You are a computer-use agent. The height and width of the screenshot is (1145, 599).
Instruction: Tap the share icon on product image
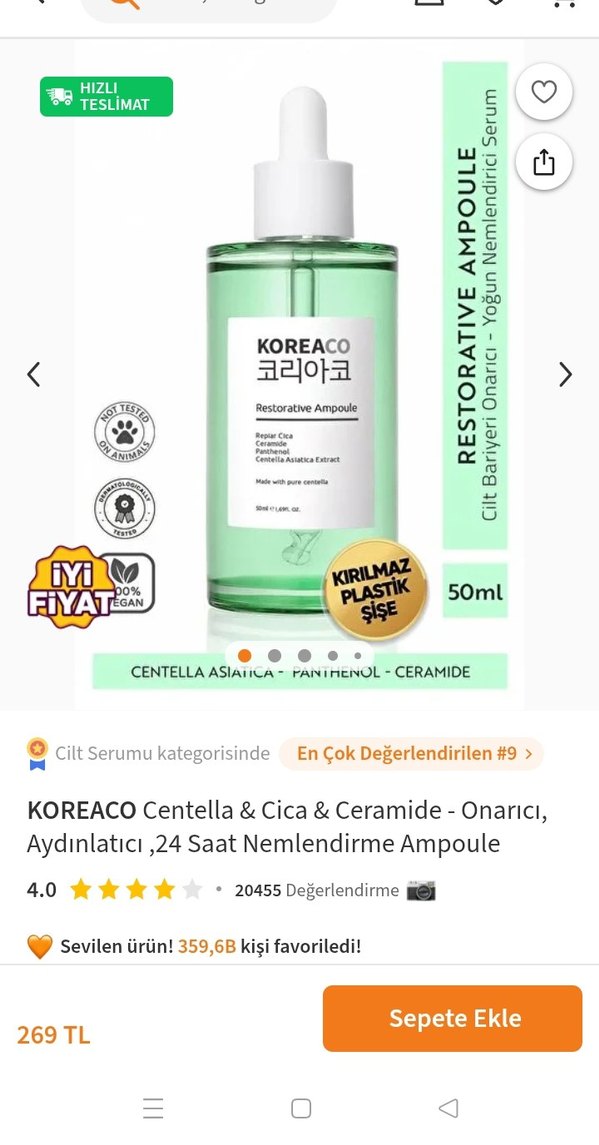pos(543,162)
